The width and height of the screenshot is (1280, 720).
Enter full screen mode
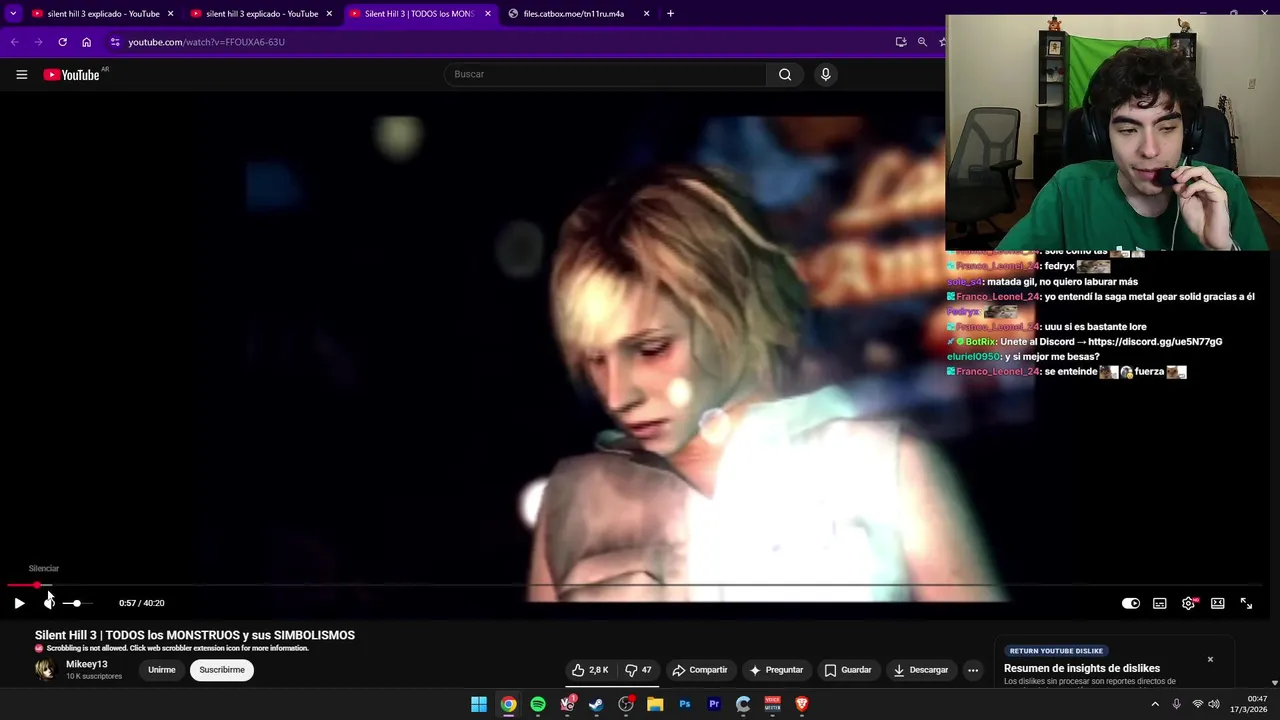[1246, 603]
